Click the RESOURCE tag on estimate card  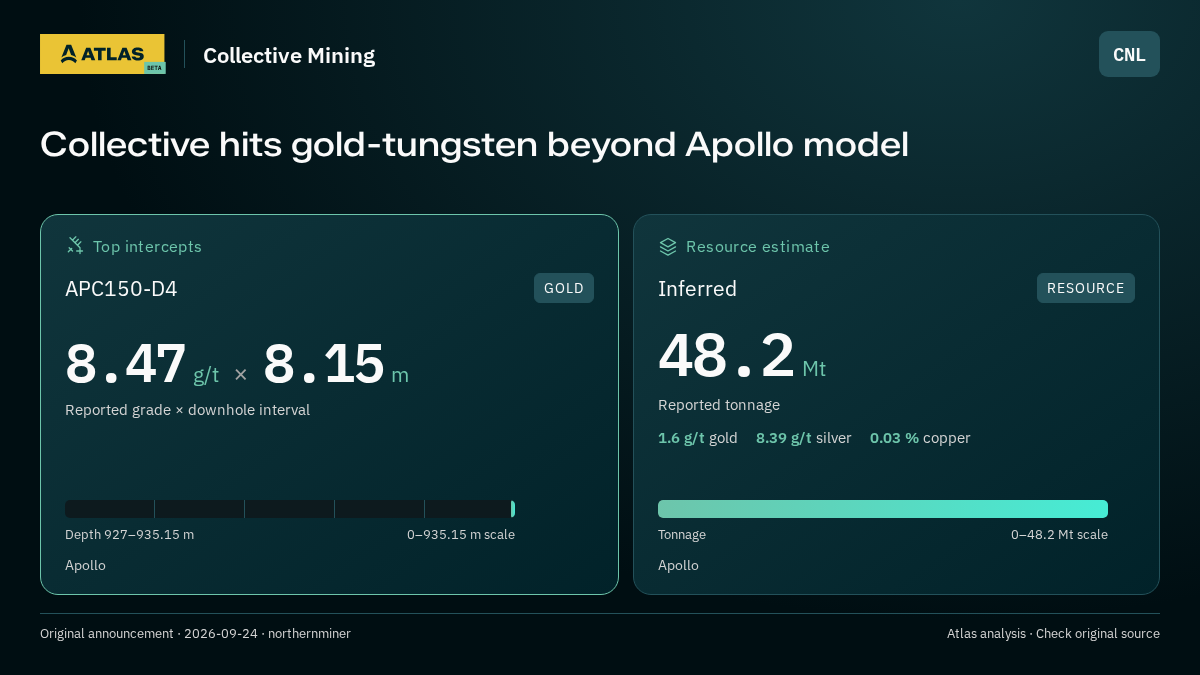click(1086, 288)
